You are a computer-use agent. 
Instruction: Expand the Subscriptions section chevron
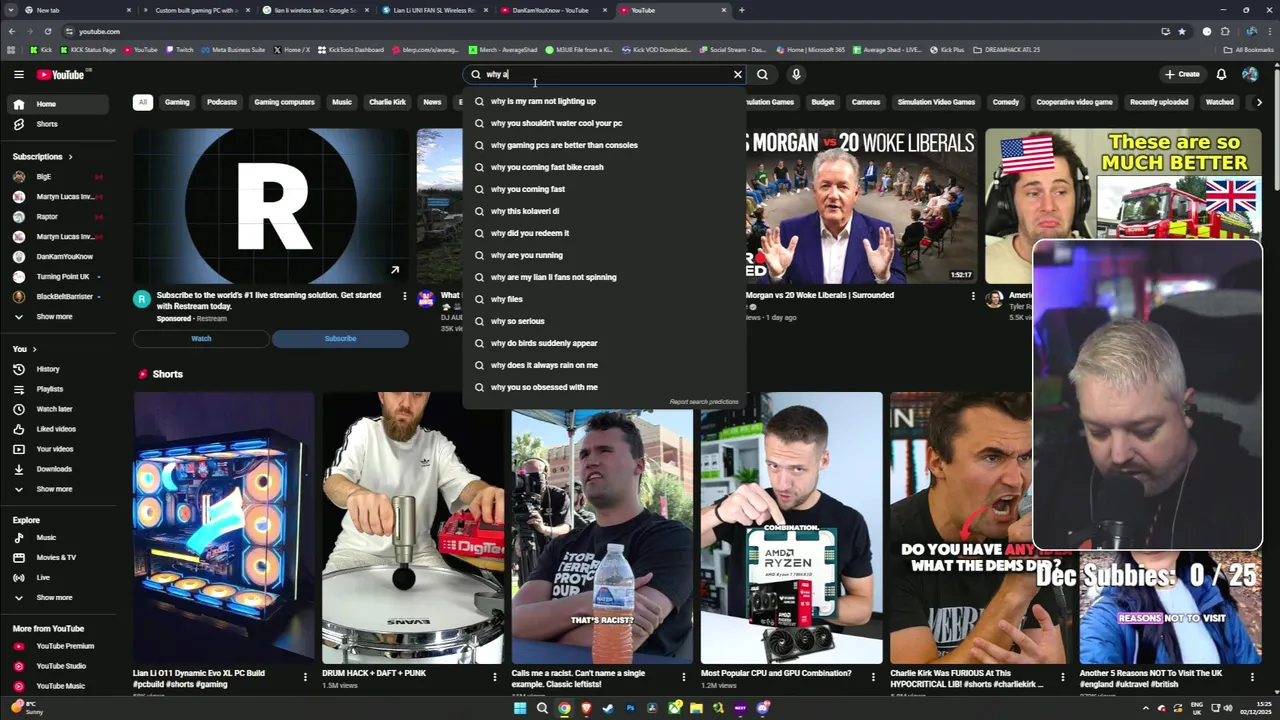(71, 157)
